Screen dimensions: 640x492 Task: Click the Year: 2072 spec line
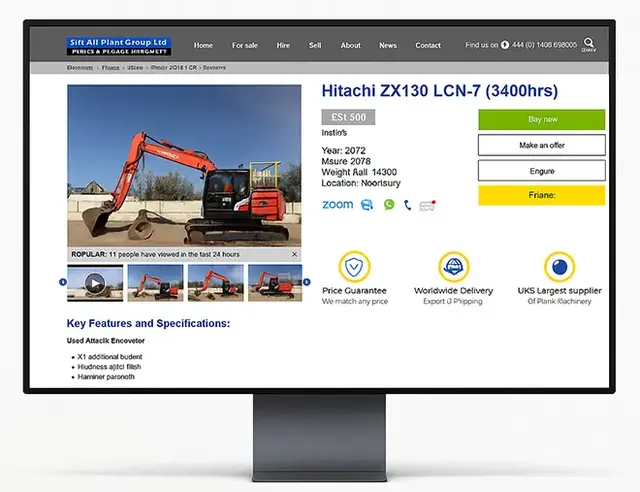(343, 150)
